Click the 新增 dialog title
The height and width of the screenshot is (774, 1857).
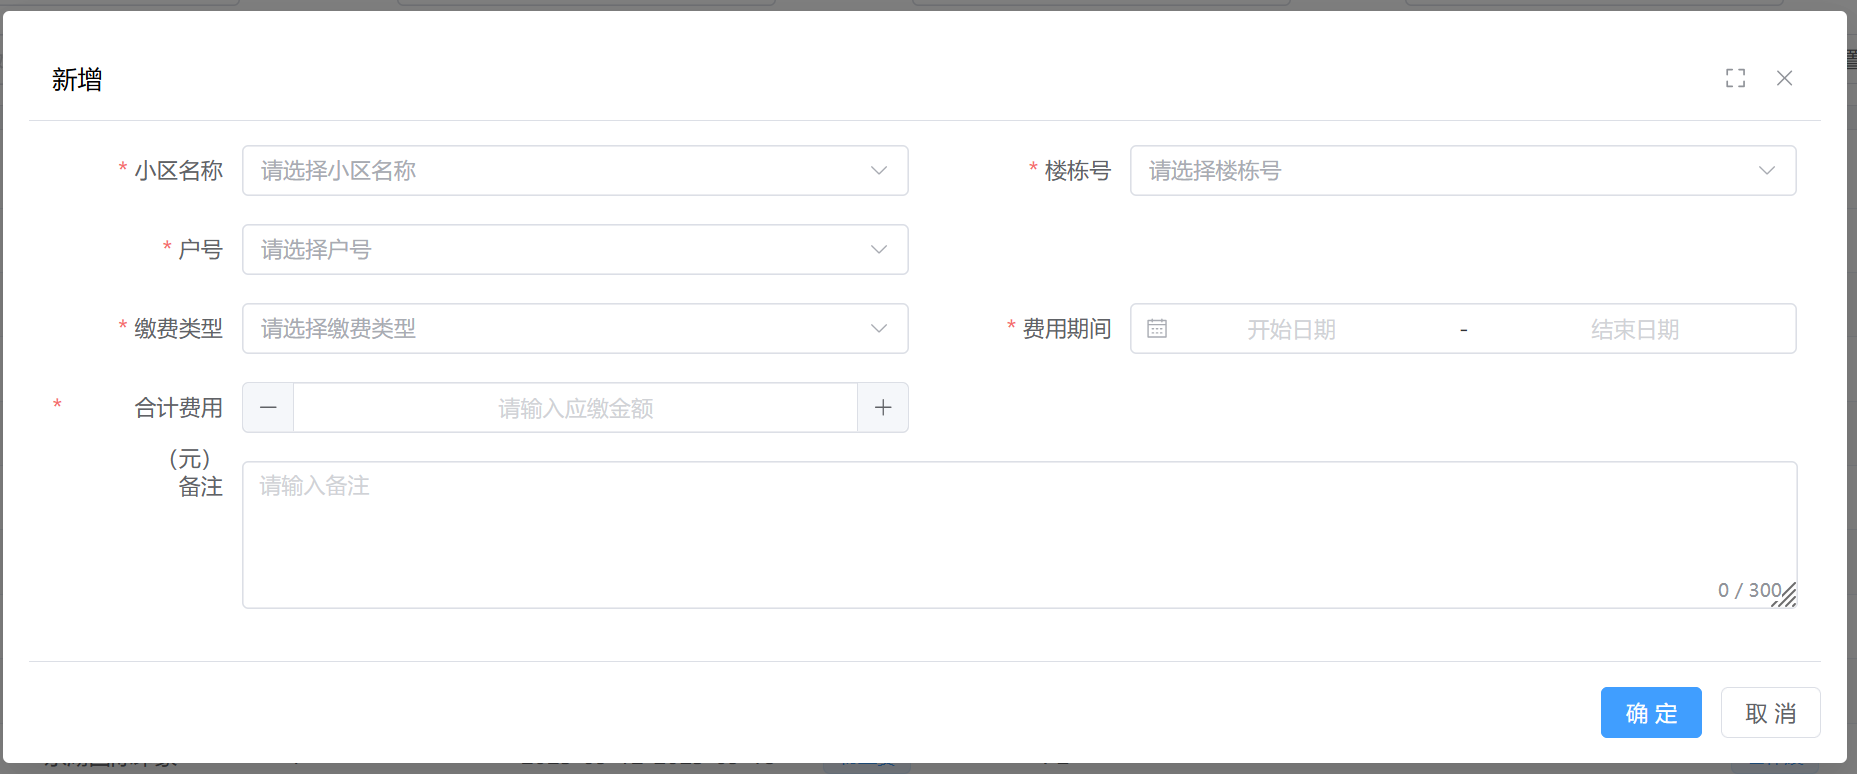(x=77, y=80)
